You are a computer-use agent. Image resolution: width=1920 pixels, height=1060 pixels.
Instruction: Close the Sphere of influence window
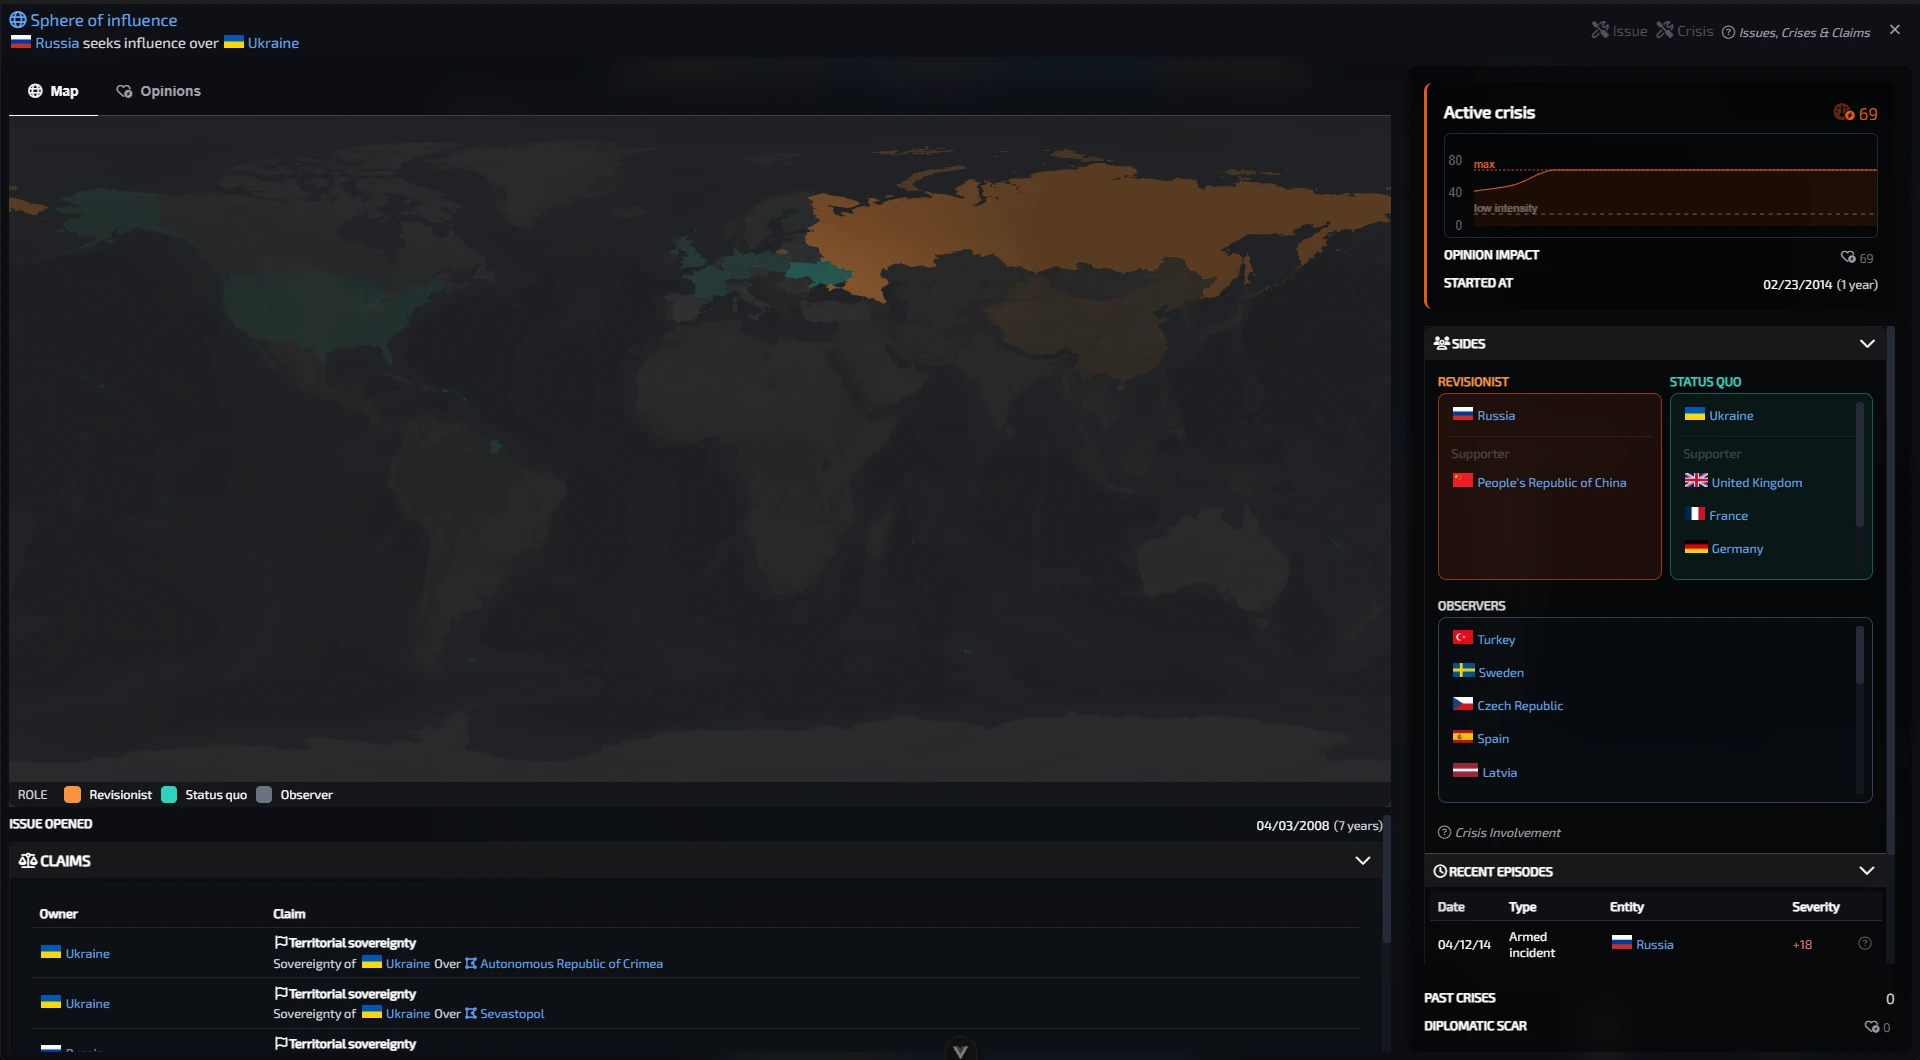(x=1894, y=30)
